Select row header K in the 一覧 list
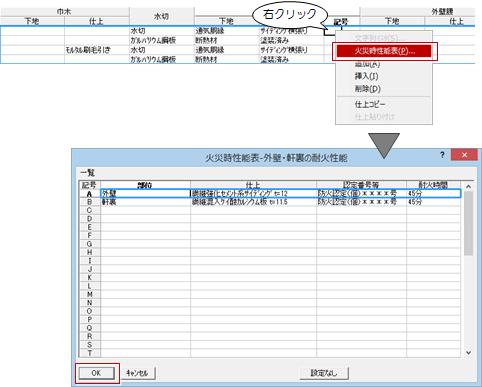The height and width of the screenshot is (387, 482). pos(89,278)
